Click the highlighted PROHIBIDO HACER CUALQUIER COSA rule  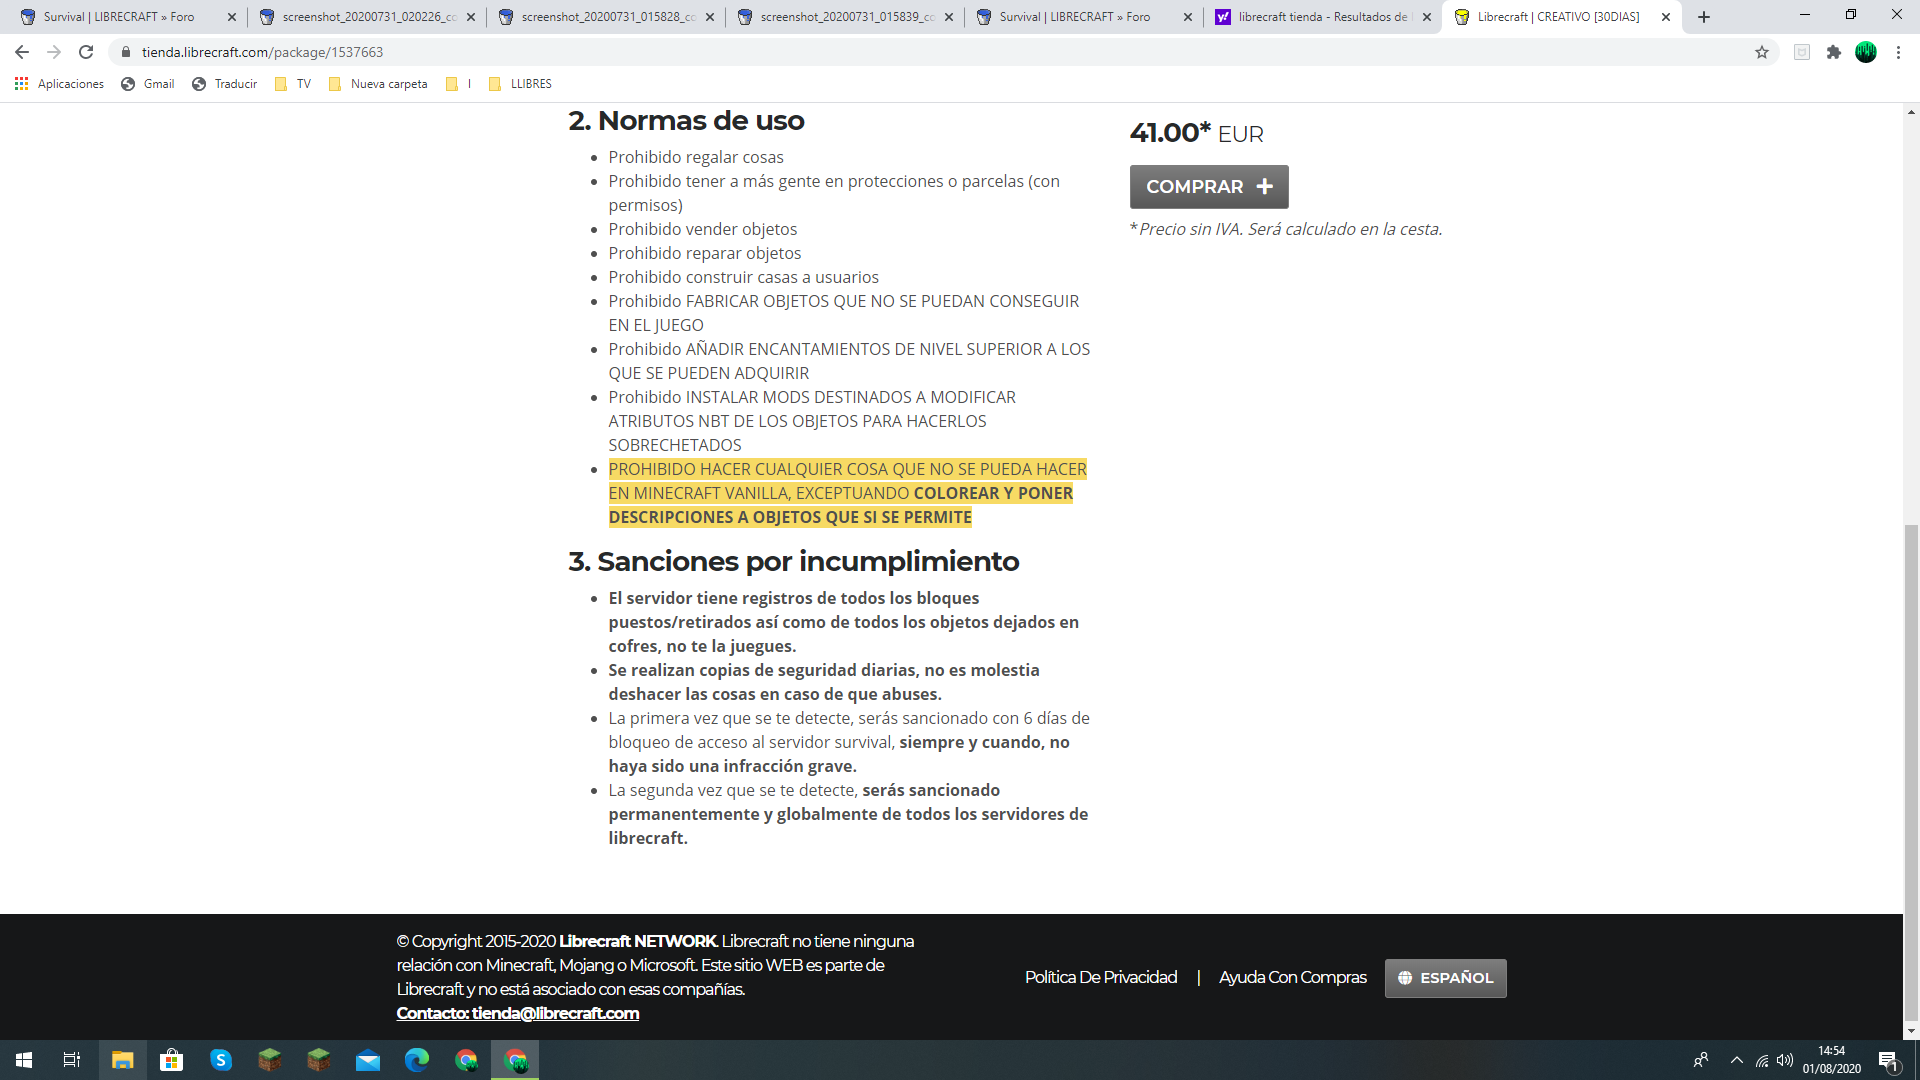point(847,493)
